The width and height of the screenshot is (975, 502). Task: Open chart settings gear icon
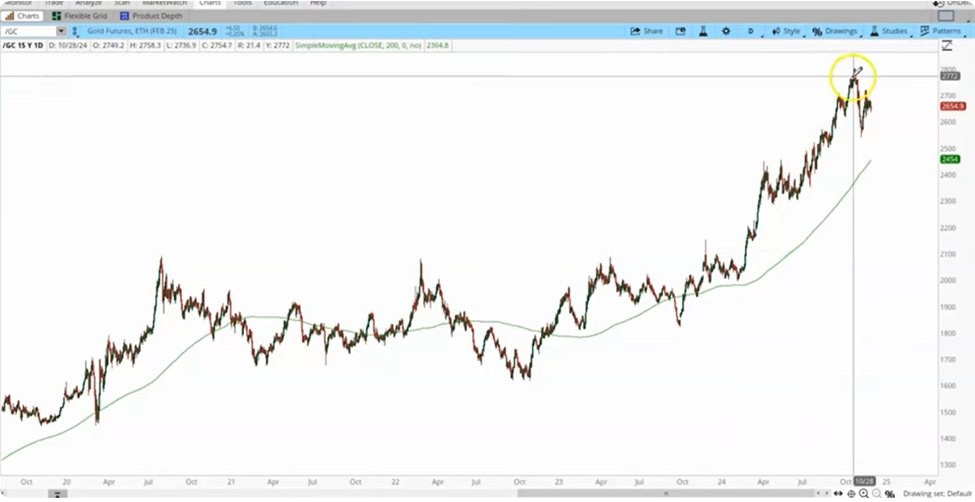pyautogui.click(x=726, y=31)
